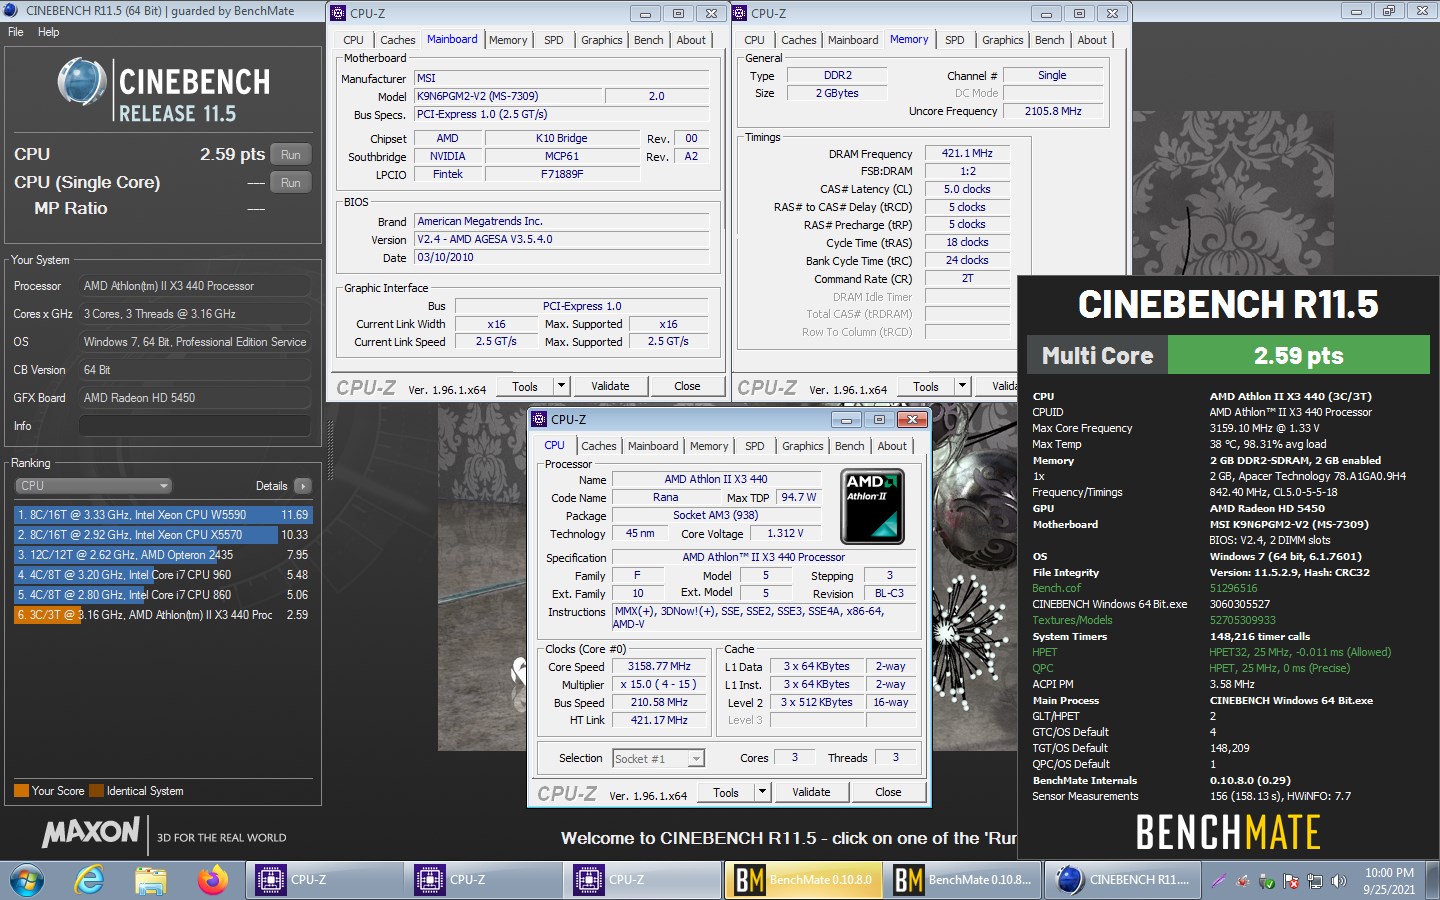
Task: Click the AMD Athlon II logo in CPU-Z
Action: (872, 506)
